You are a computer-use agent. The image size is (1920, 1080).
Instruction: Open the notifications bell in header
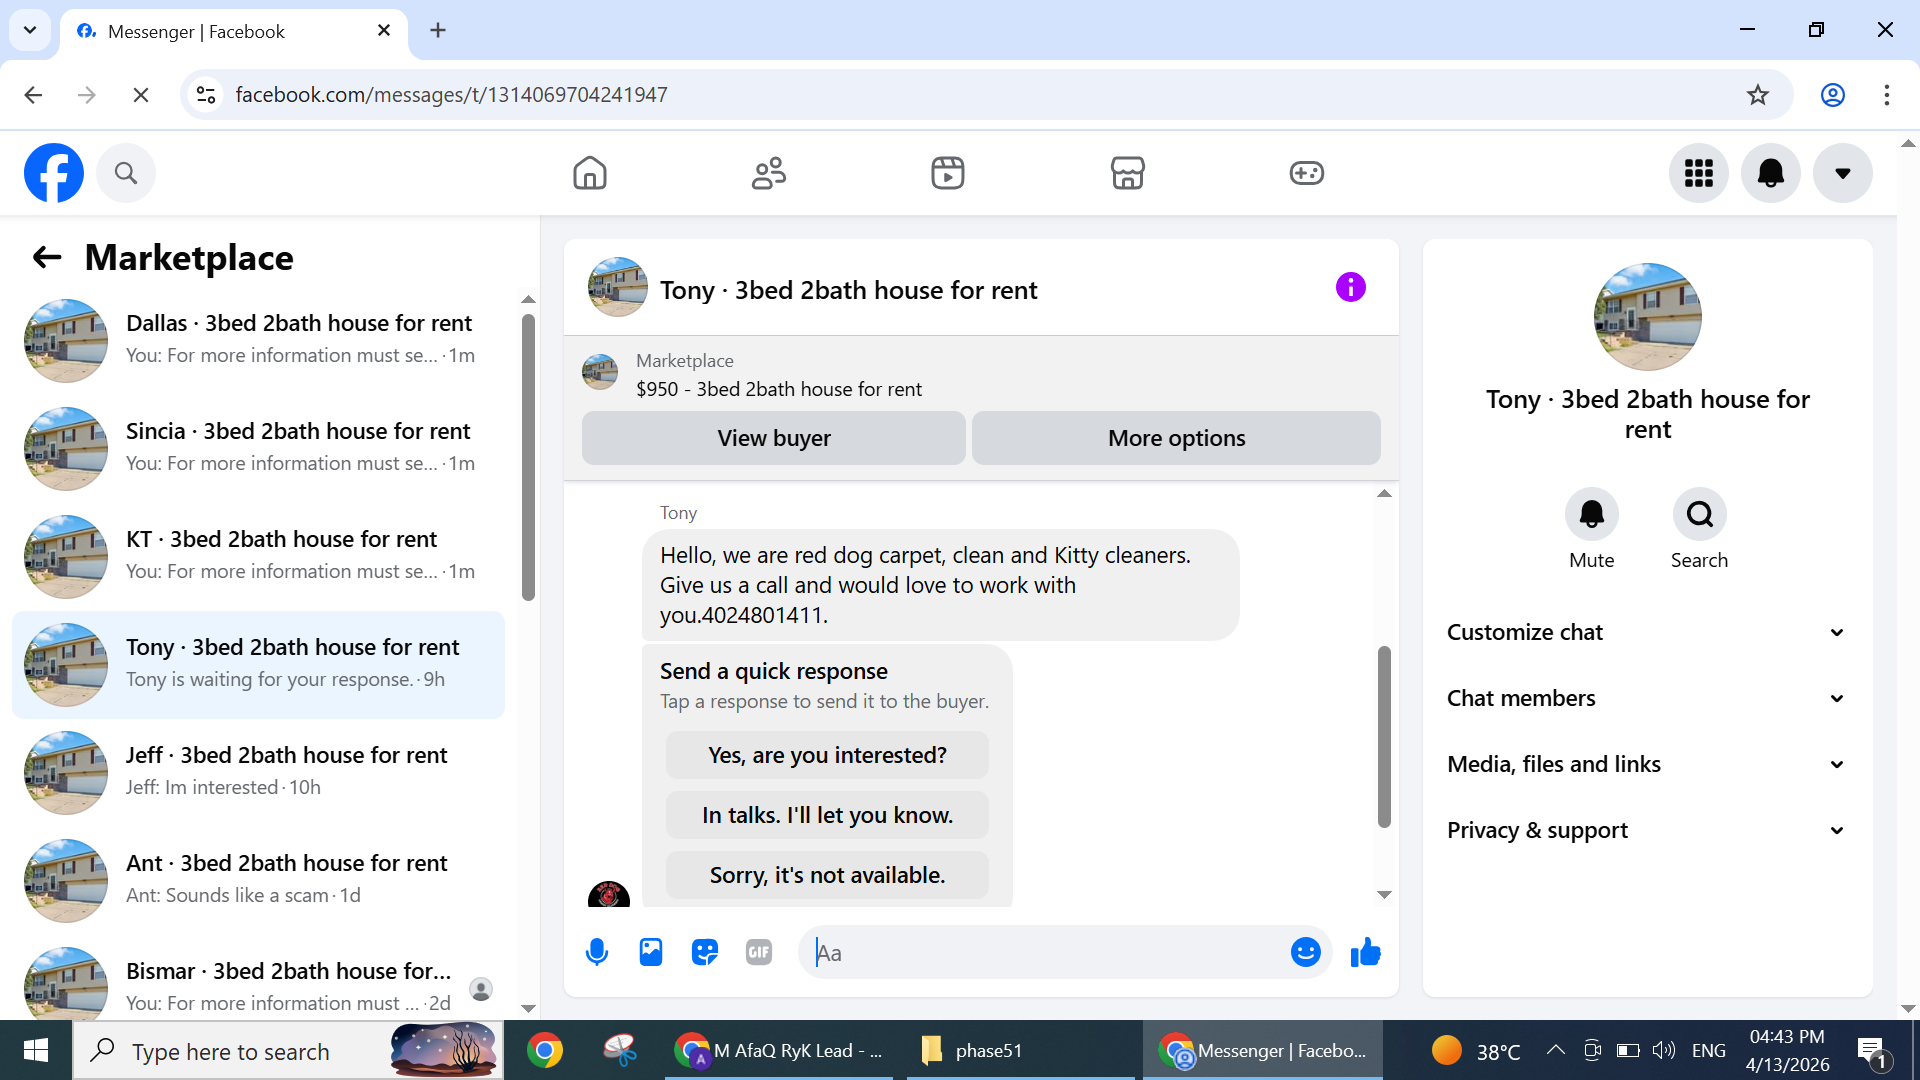pyautogui.click(x=1771, y=173)
